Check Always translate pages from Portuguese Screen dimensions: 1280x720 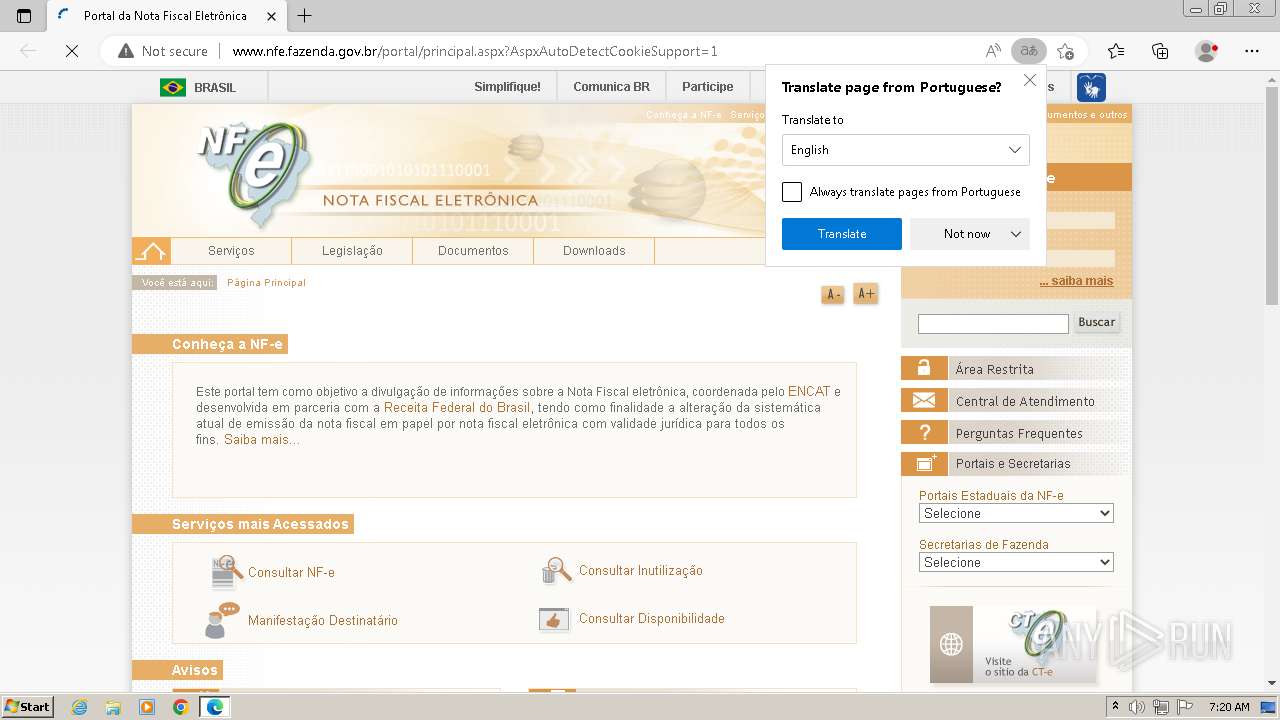point(792,192)
